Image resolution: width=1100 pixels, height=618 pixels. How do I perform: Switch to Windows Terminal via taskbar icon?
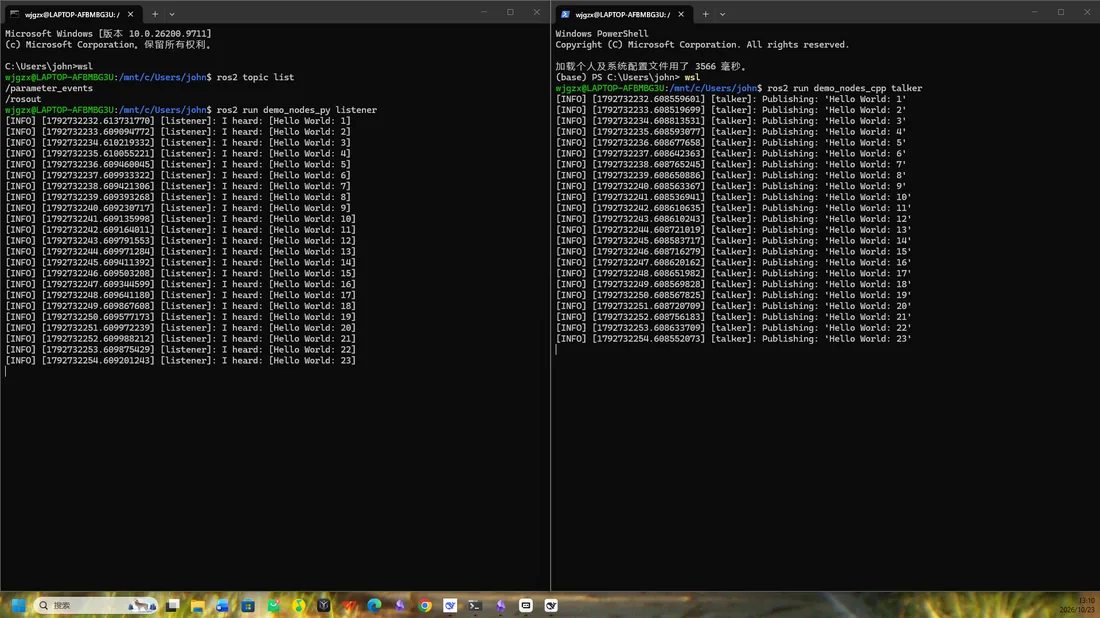coord(475,605)
